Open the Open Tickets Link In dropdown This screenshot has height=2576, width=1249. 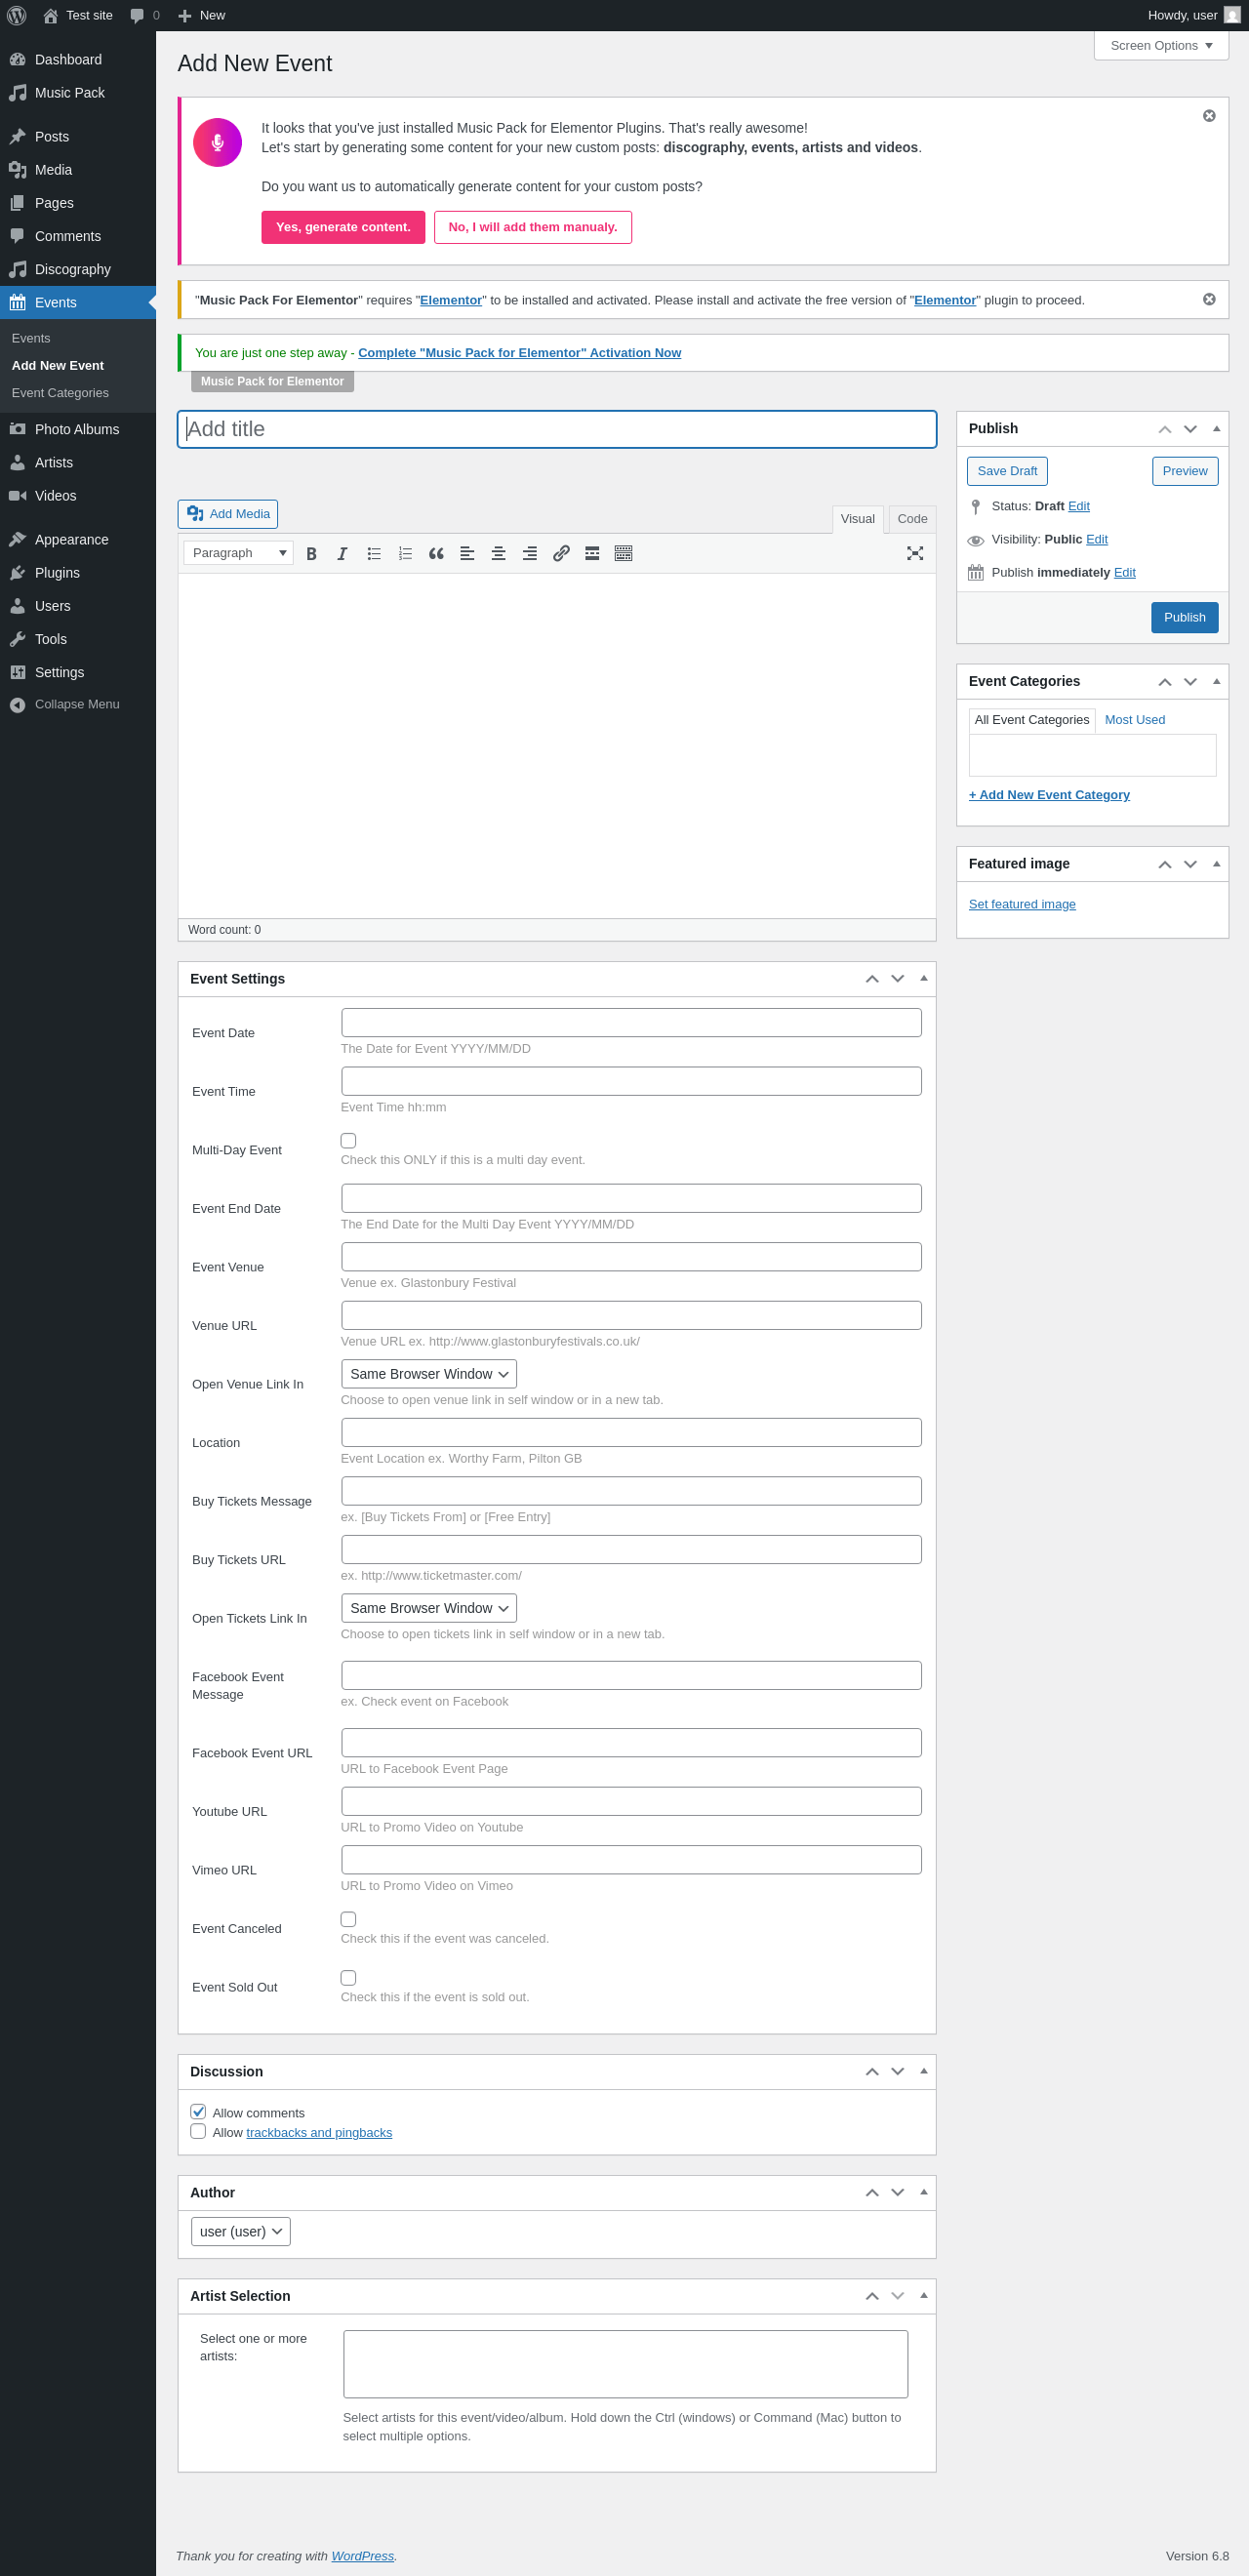click(x=429, y=1608)
